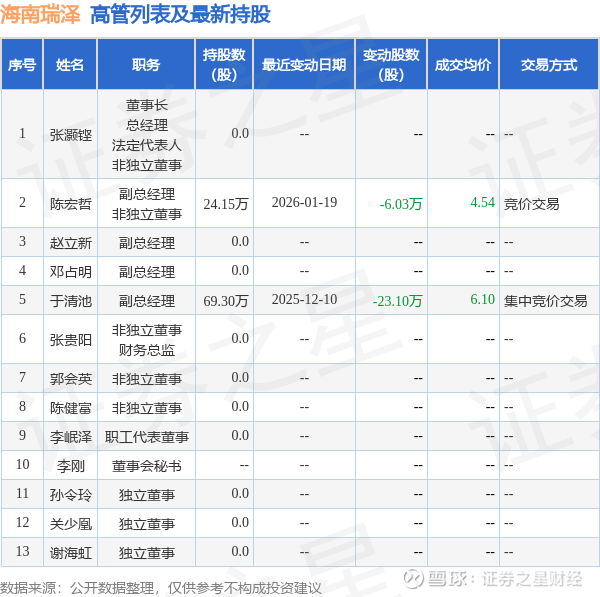Click the 集中竞价交易 trade method cell
The width and height of the screenshot is (600, 597).
point(545,300)
